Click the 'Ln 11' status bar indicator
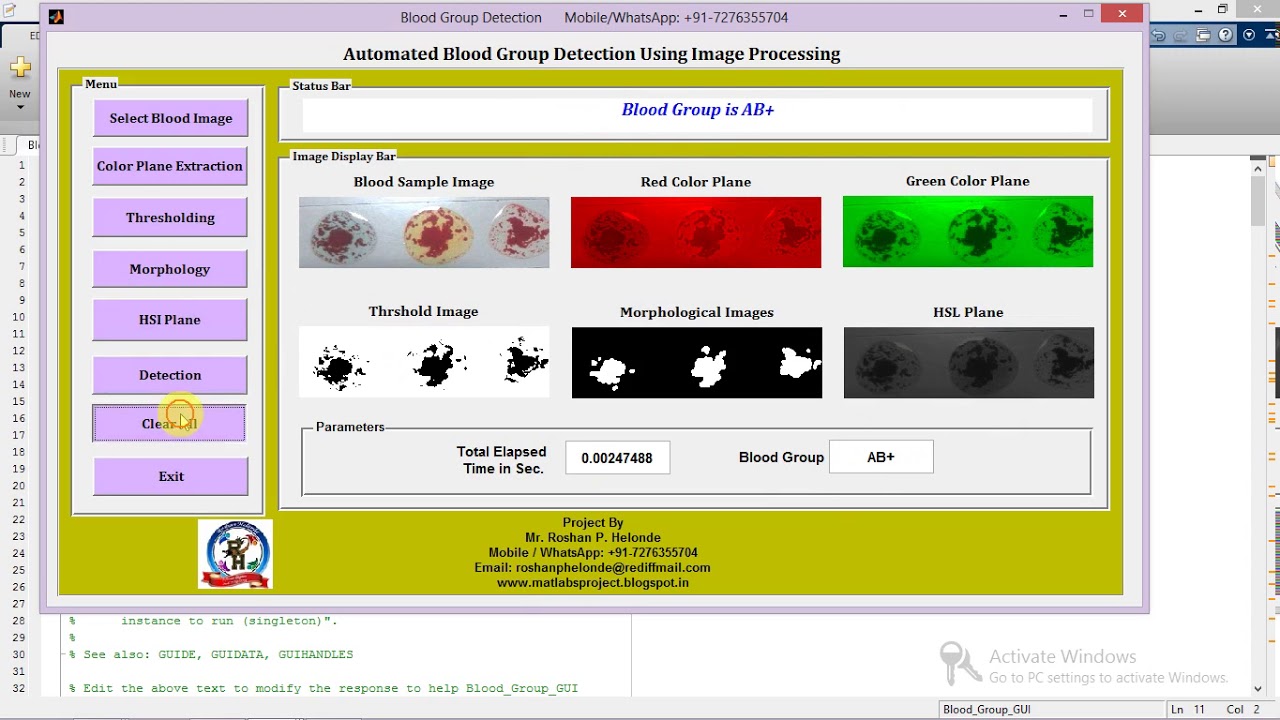 [1187, 709]
